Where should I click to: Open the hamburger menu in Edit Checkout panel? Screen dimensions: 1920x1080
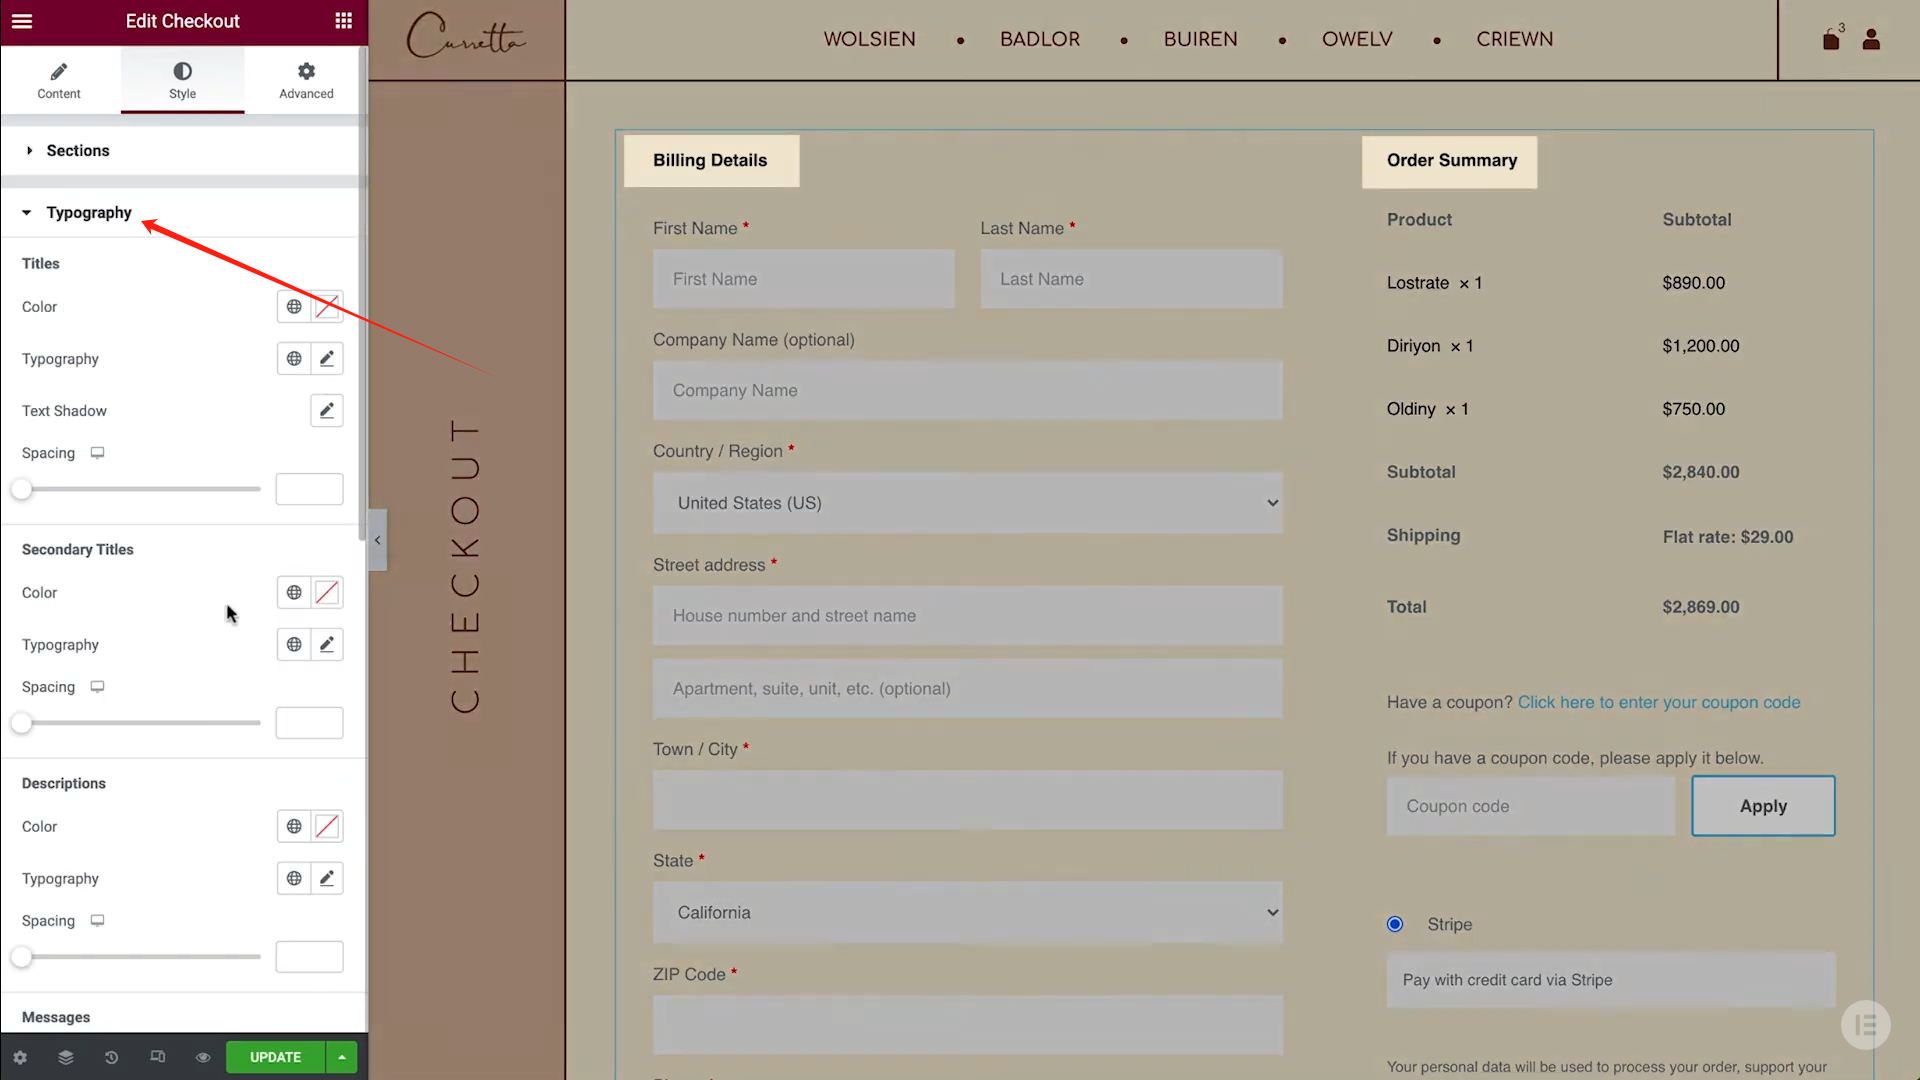point(22,21)
